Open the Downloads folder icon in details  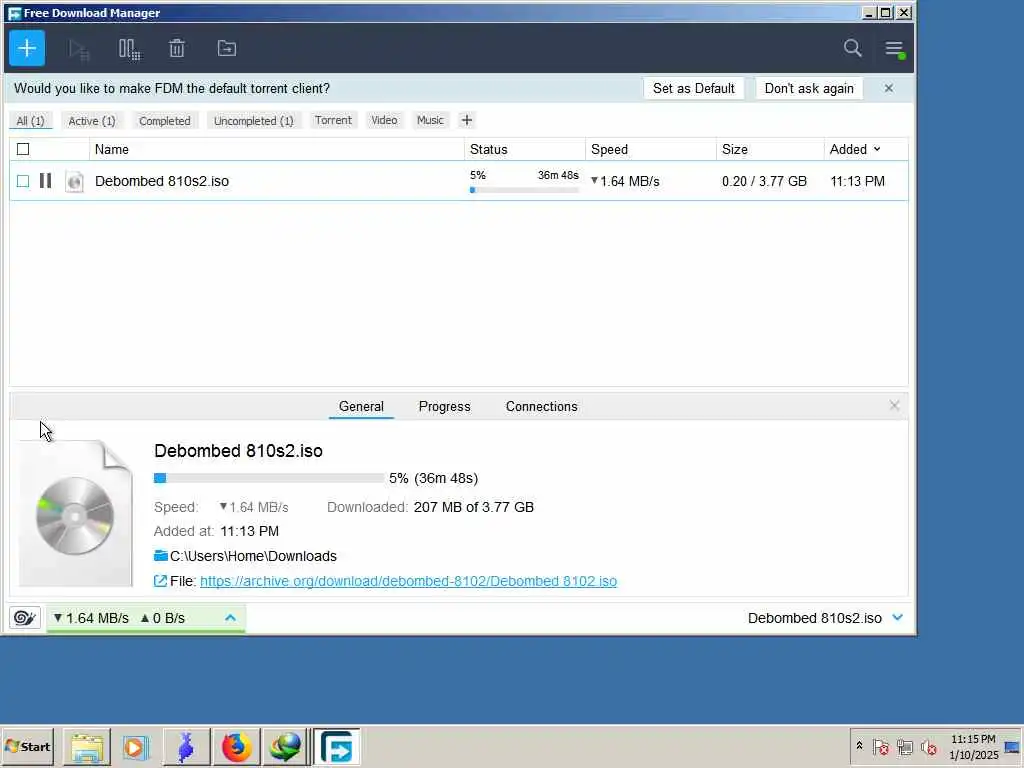tap(161, 556)
